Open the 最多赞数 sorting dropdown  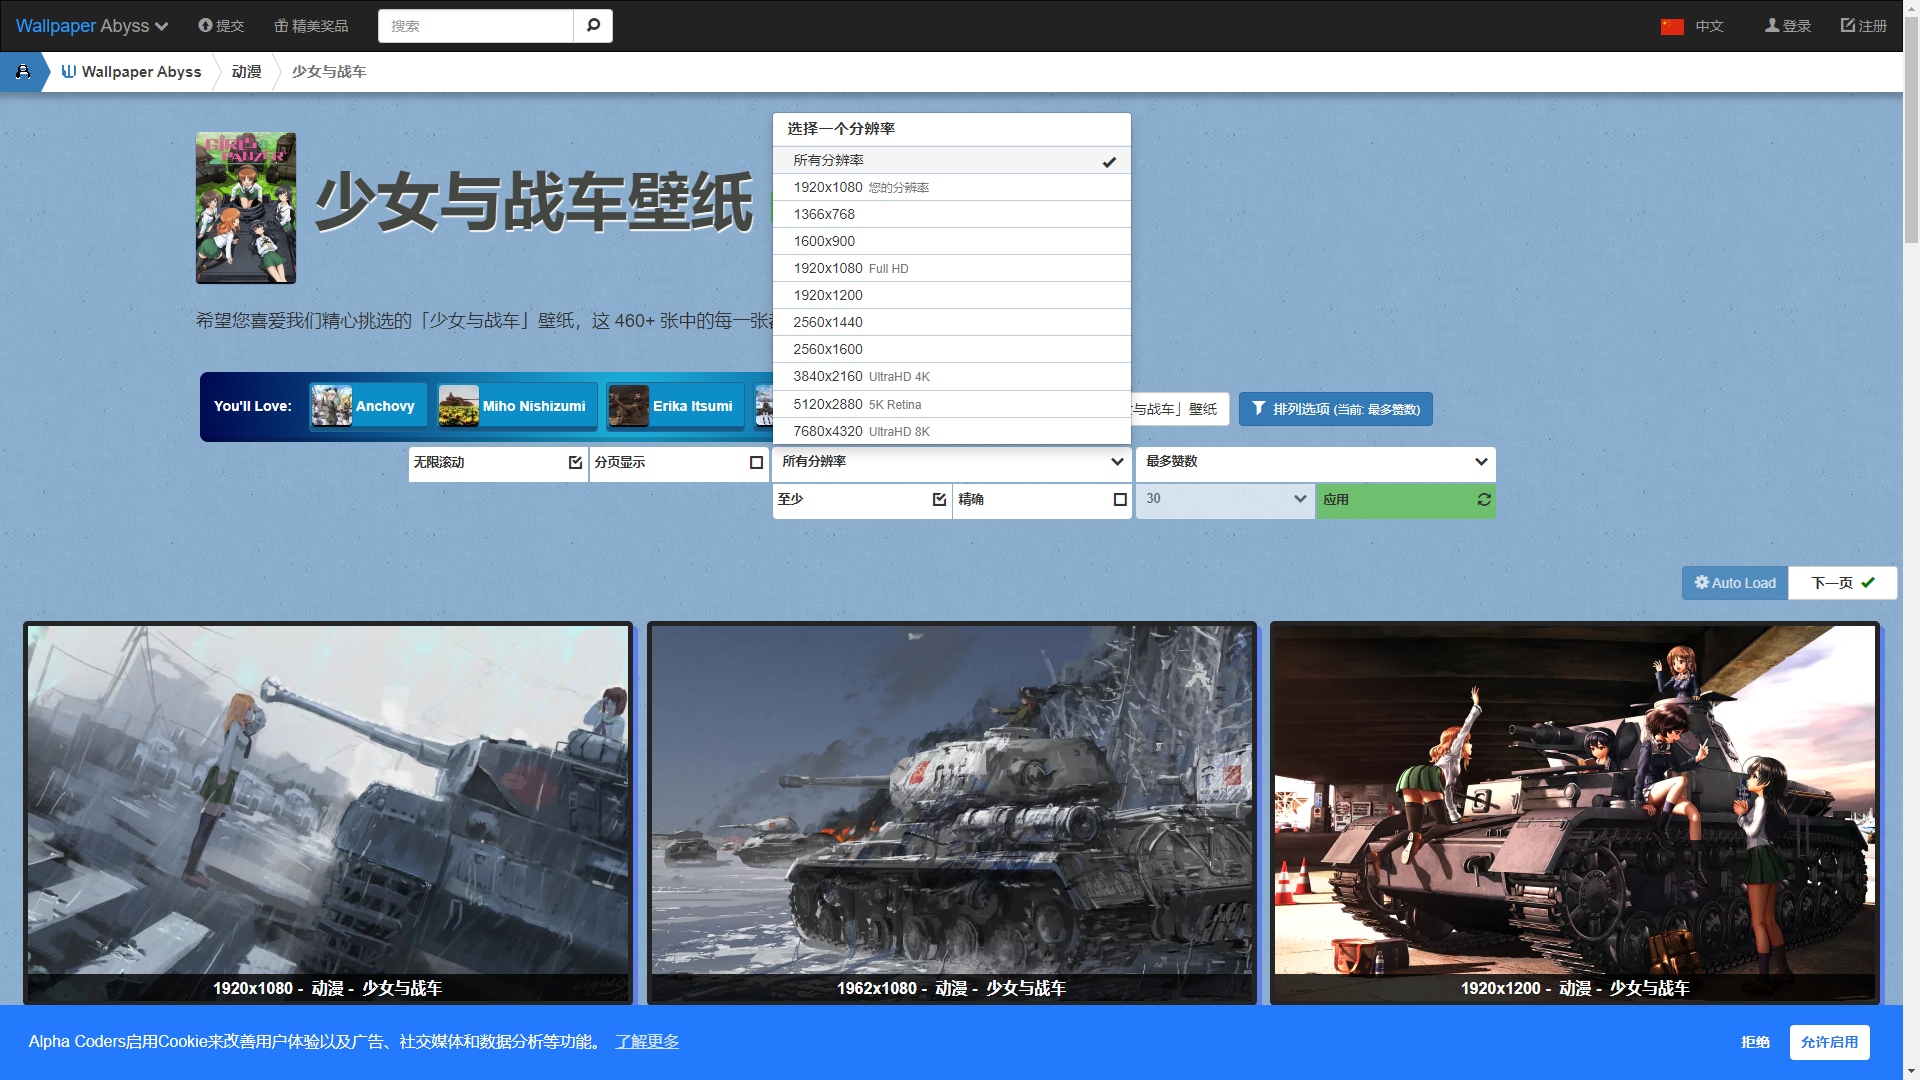[1315, 462]
